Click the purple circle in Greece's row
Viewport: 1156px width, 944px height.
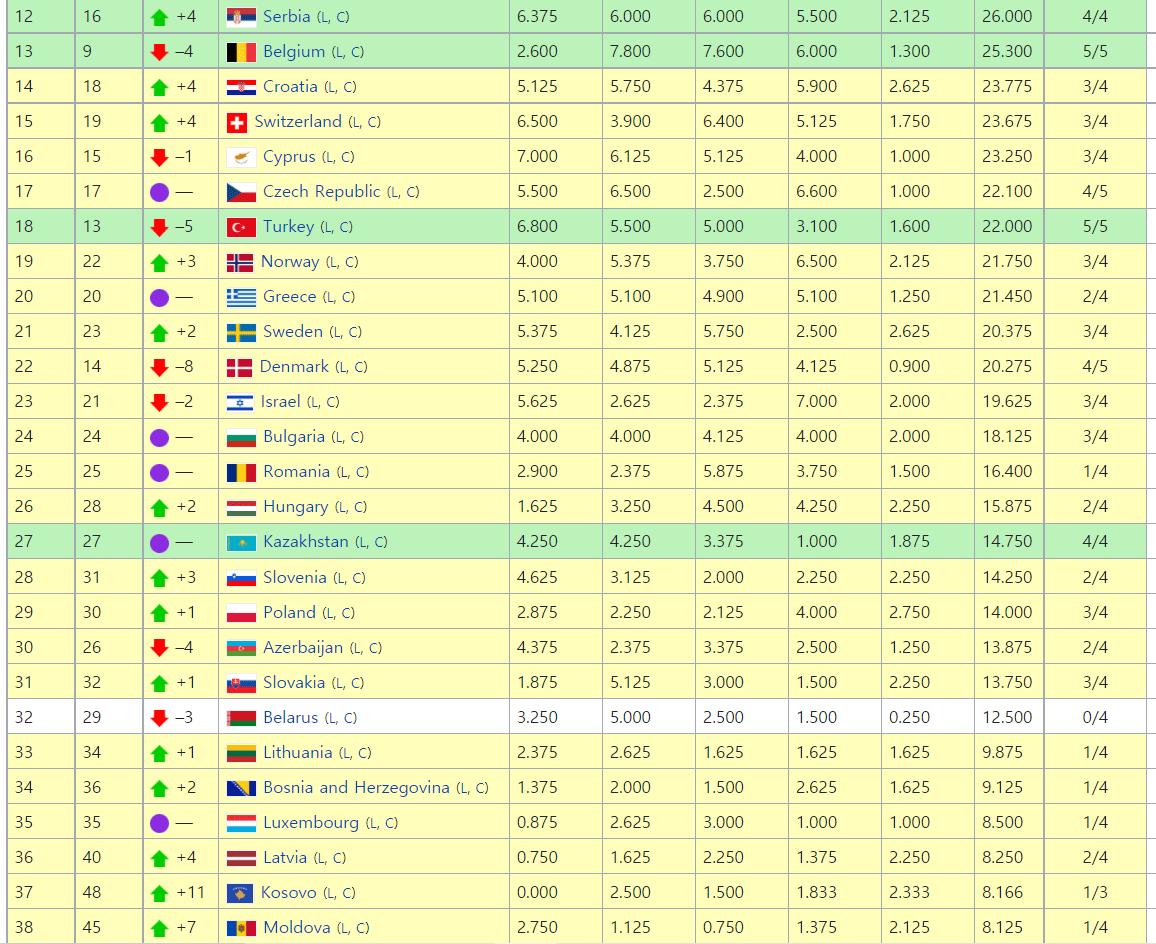159,298
